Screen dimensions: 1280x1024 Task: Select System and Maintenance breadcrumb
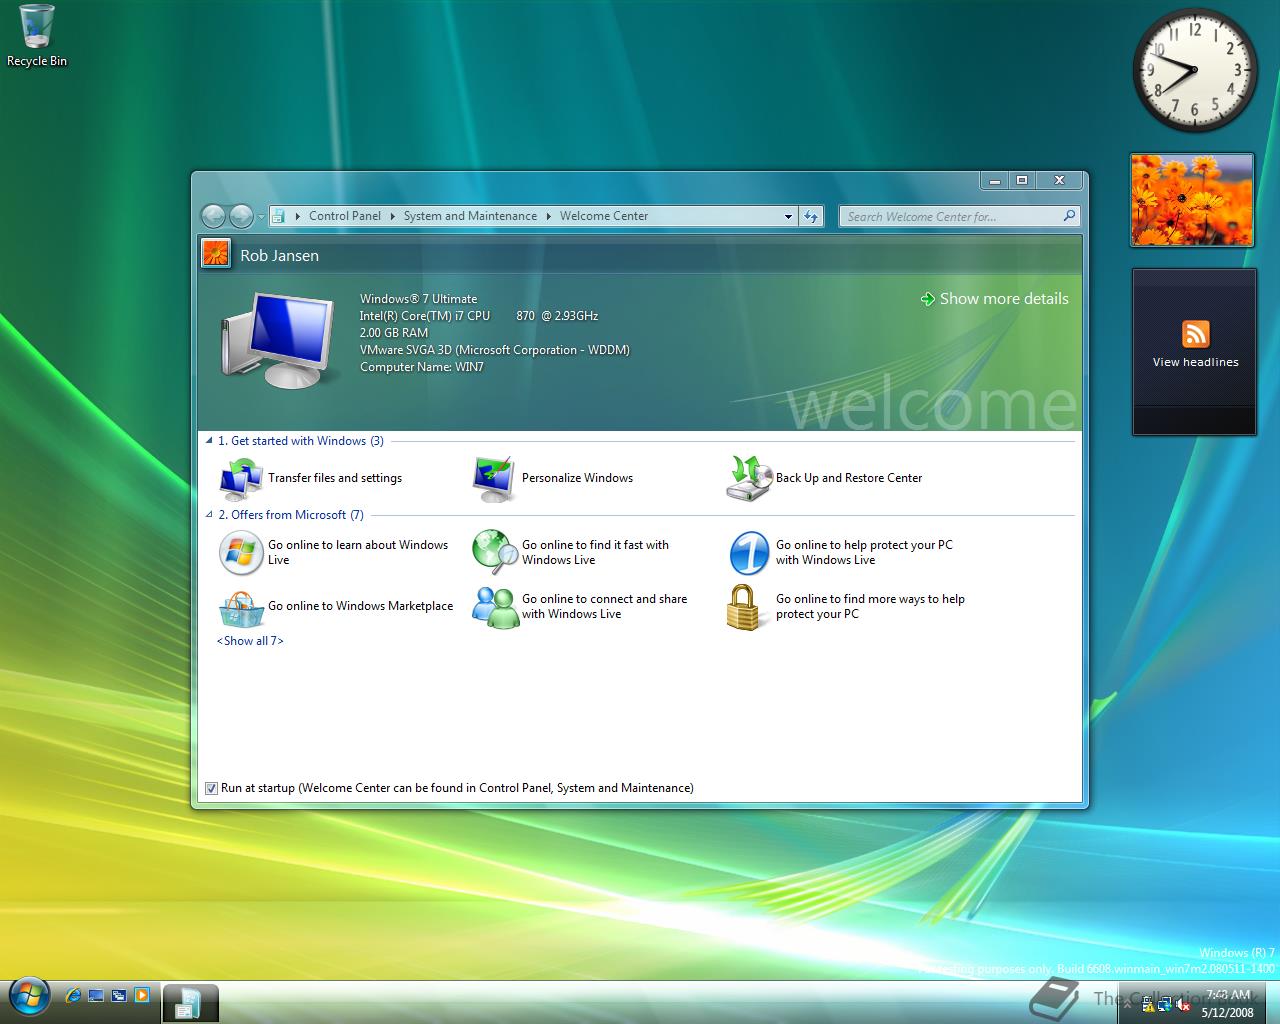(x=470, y=216)
